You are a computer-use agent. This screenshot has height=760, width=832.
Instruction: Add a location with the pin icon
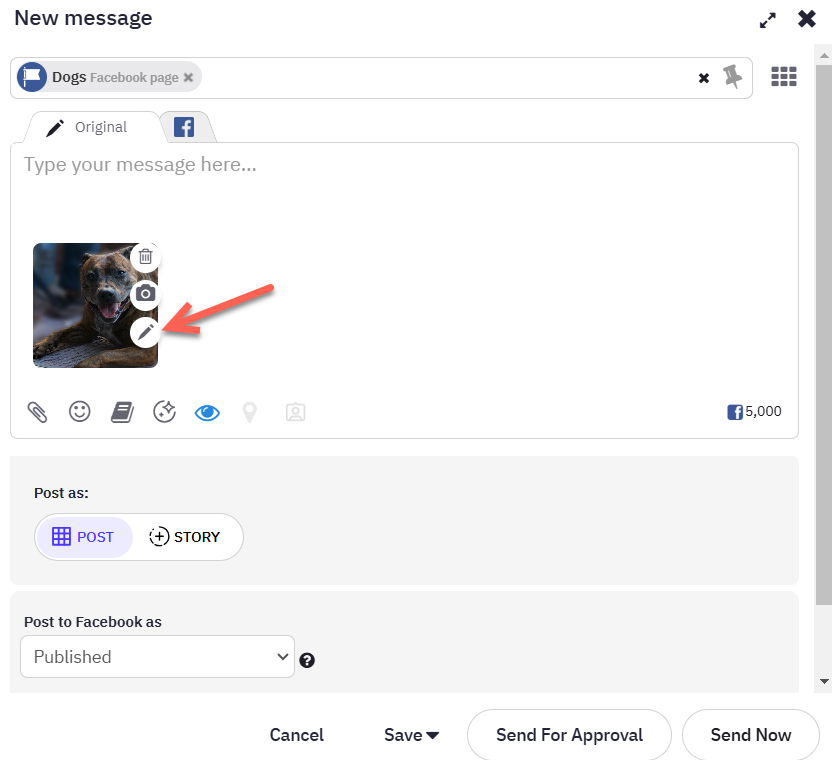pyautogui.click(x=249, y=412)
